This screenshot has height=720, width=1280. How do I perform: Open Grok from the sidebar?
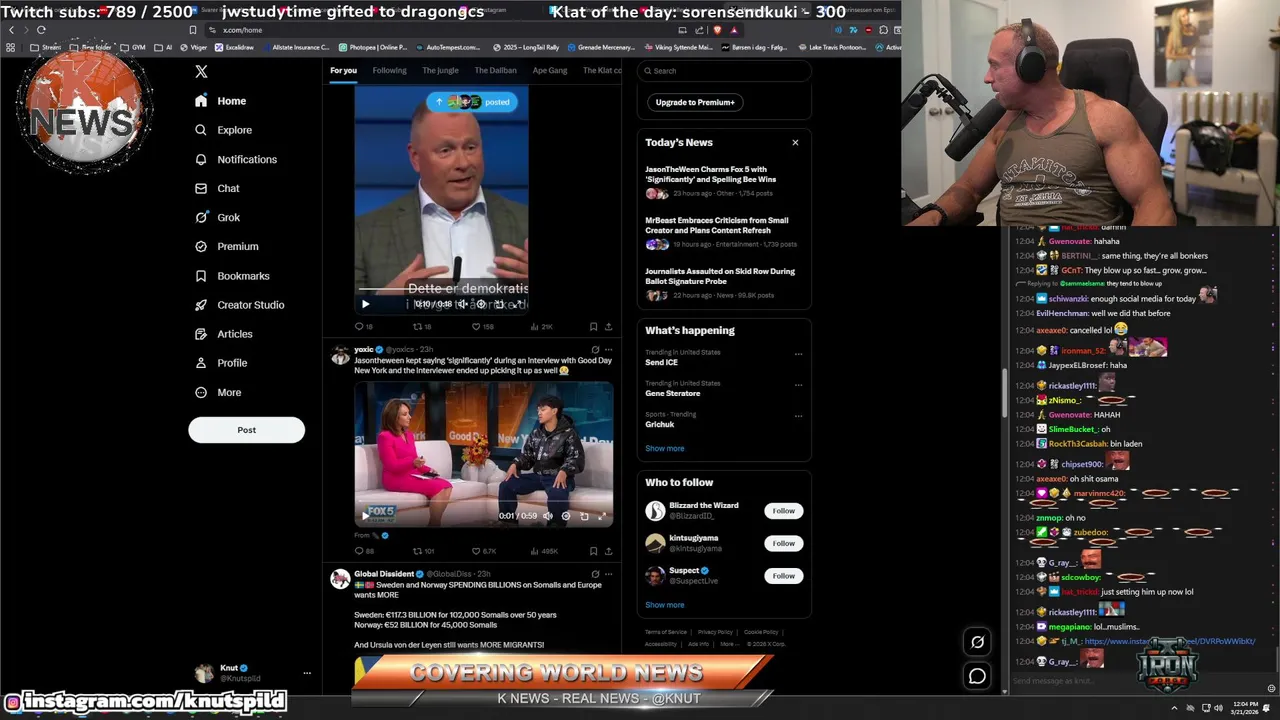pos(217,217)
